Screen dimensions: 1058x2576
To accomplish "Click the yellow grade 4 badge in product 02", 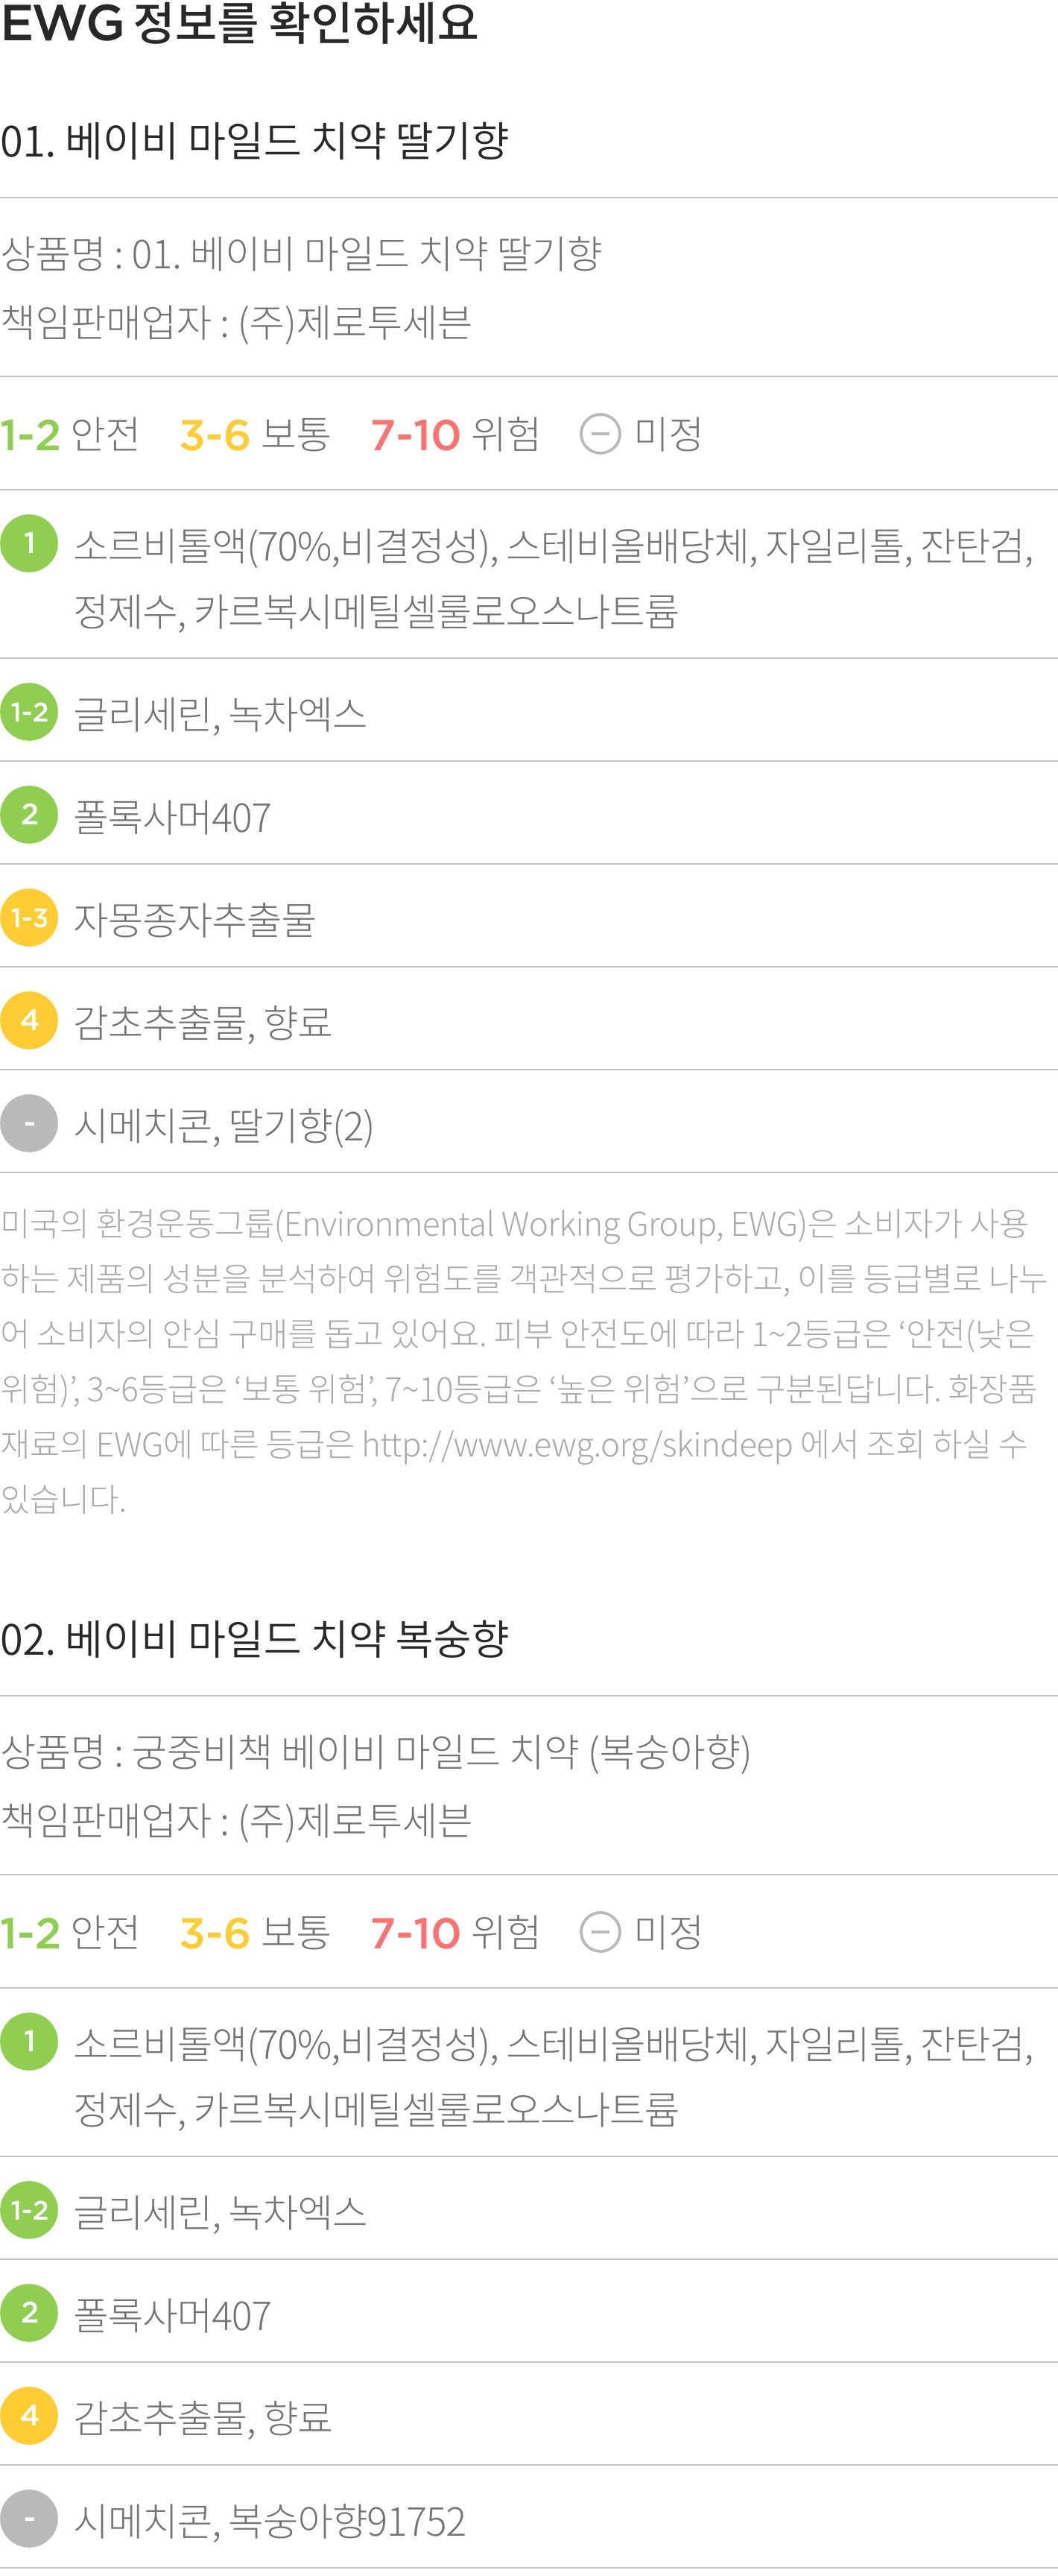I will (x=29, y=2416).
